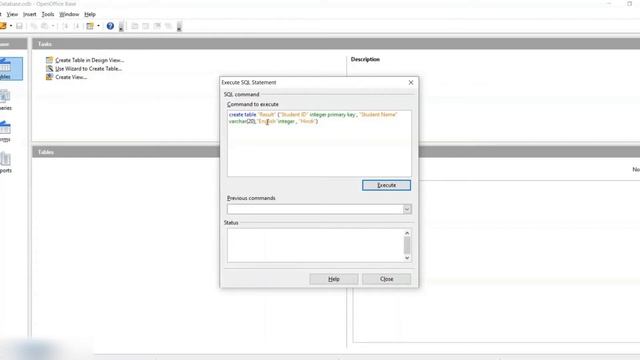The width and height of the screenshot is (640, 360).
Task: Open the Previous commands dropdown
Action: pos(407,209)
